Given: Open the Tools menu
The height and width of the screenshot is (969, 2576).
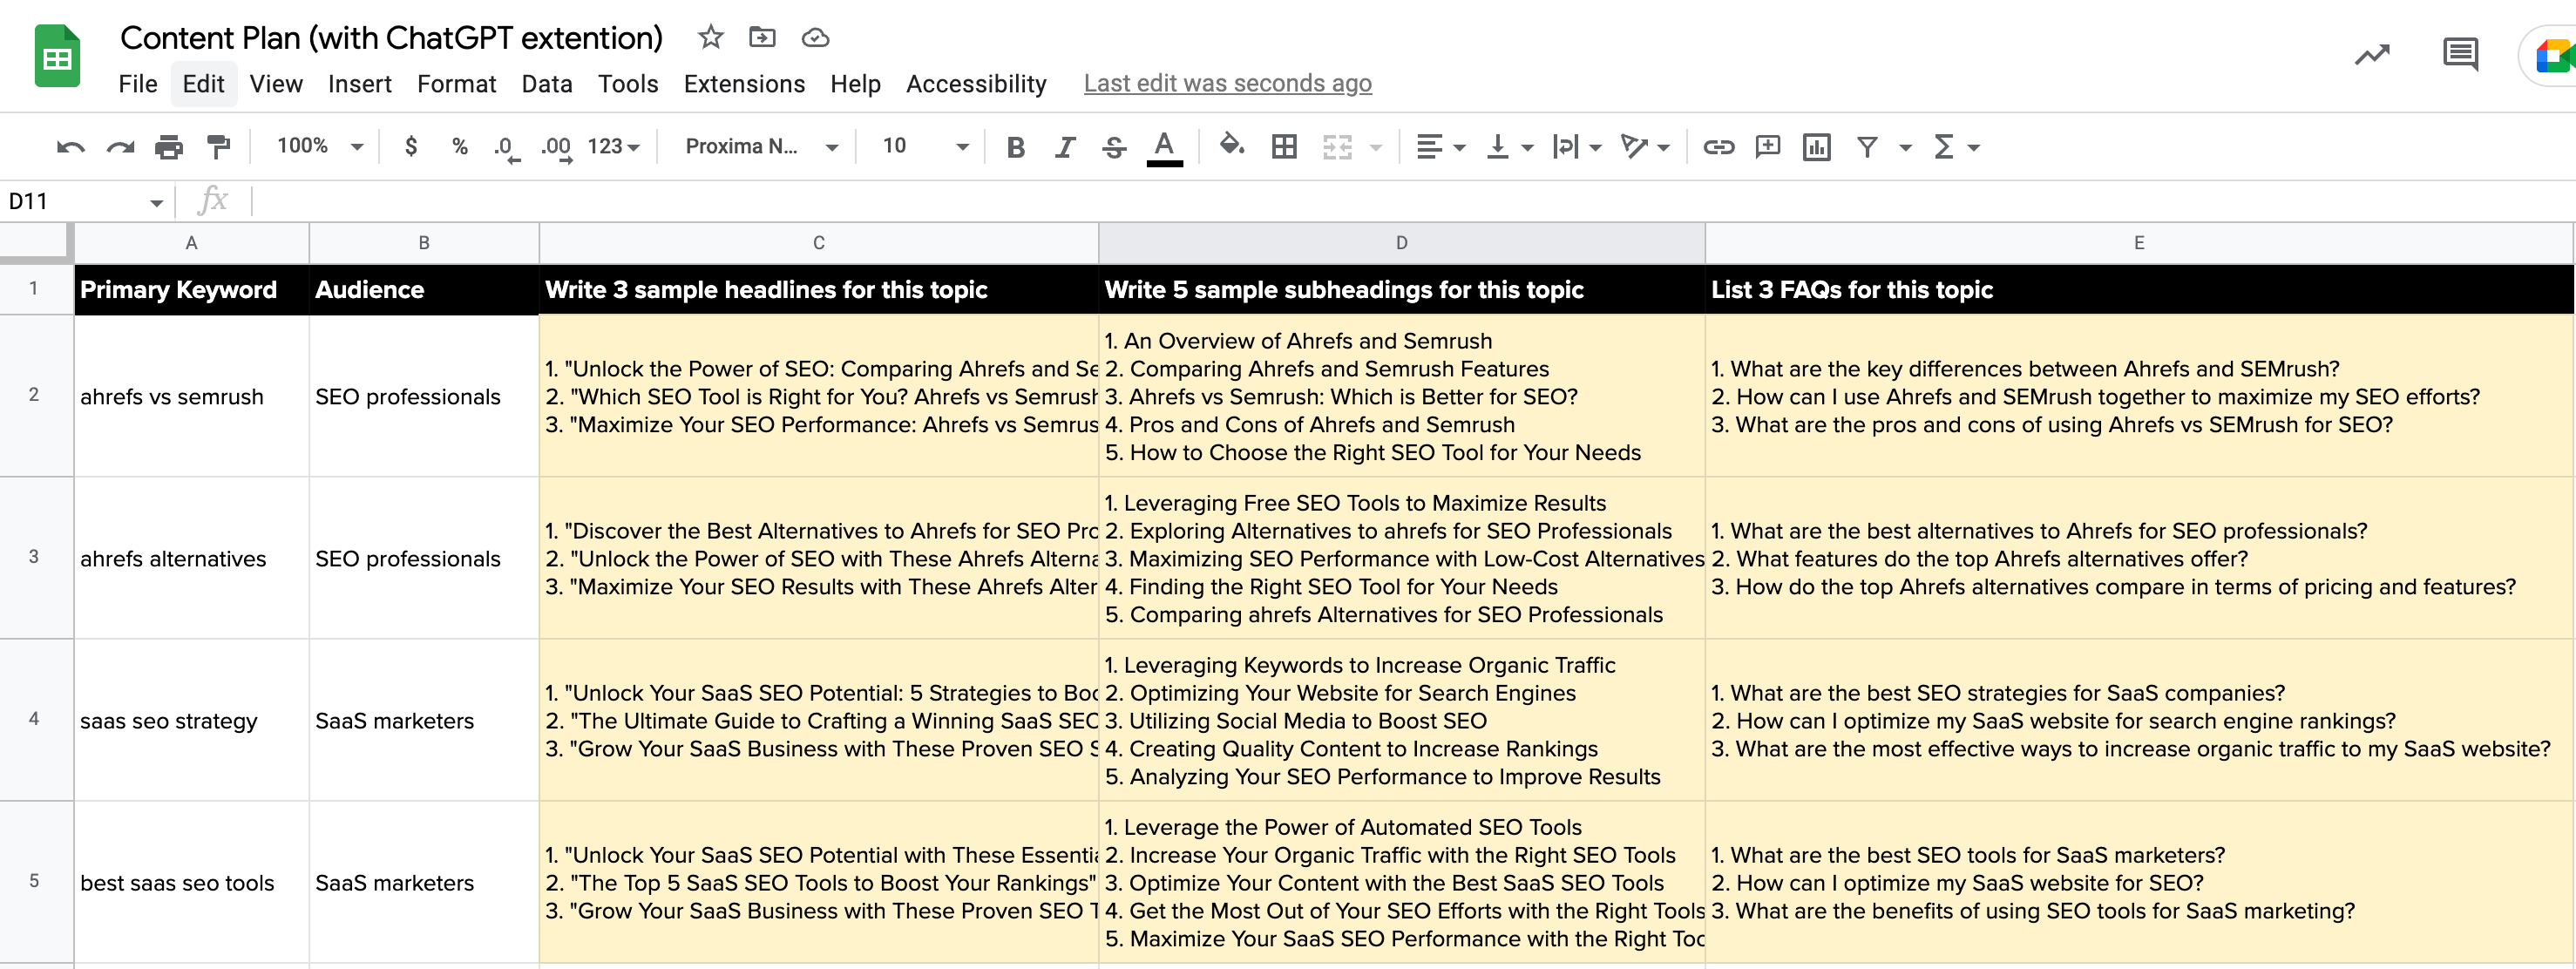Looking at the screenshot, I should point(628,84).
